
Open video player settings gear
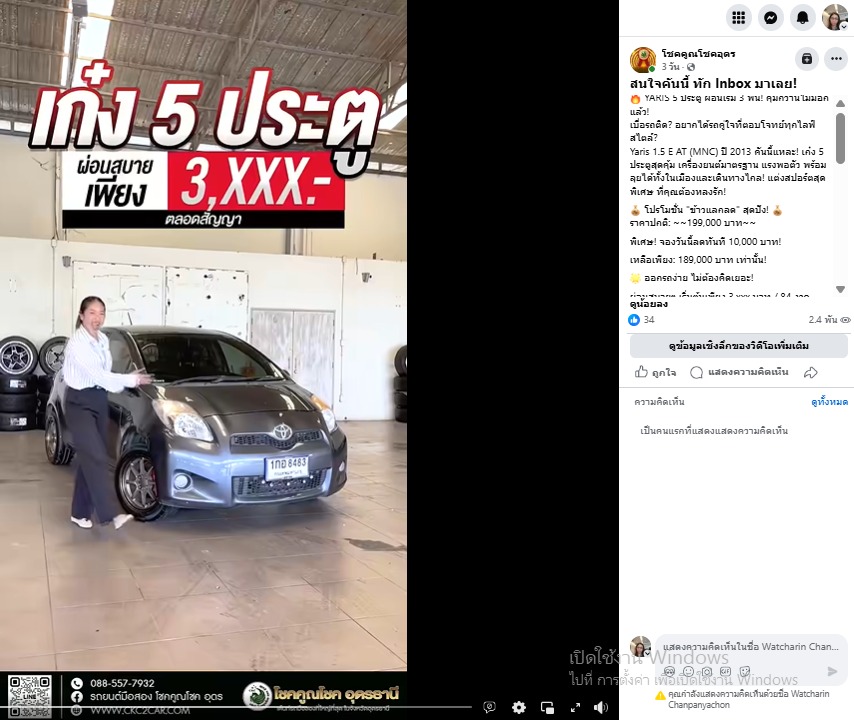518,707
